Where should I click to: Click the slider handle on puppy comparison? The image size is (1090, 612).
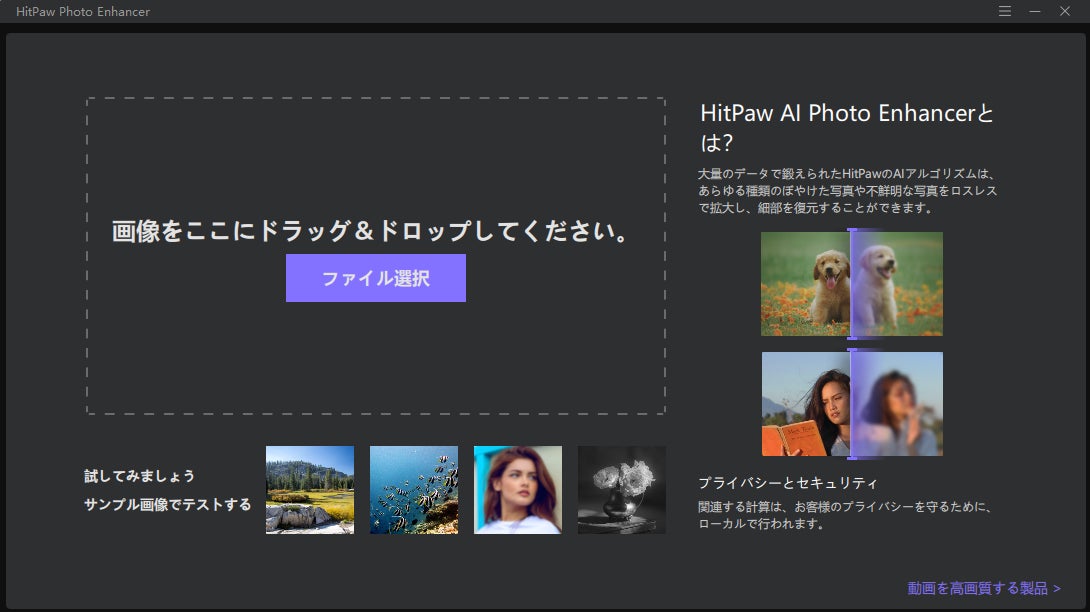click(x=852, y=284)
